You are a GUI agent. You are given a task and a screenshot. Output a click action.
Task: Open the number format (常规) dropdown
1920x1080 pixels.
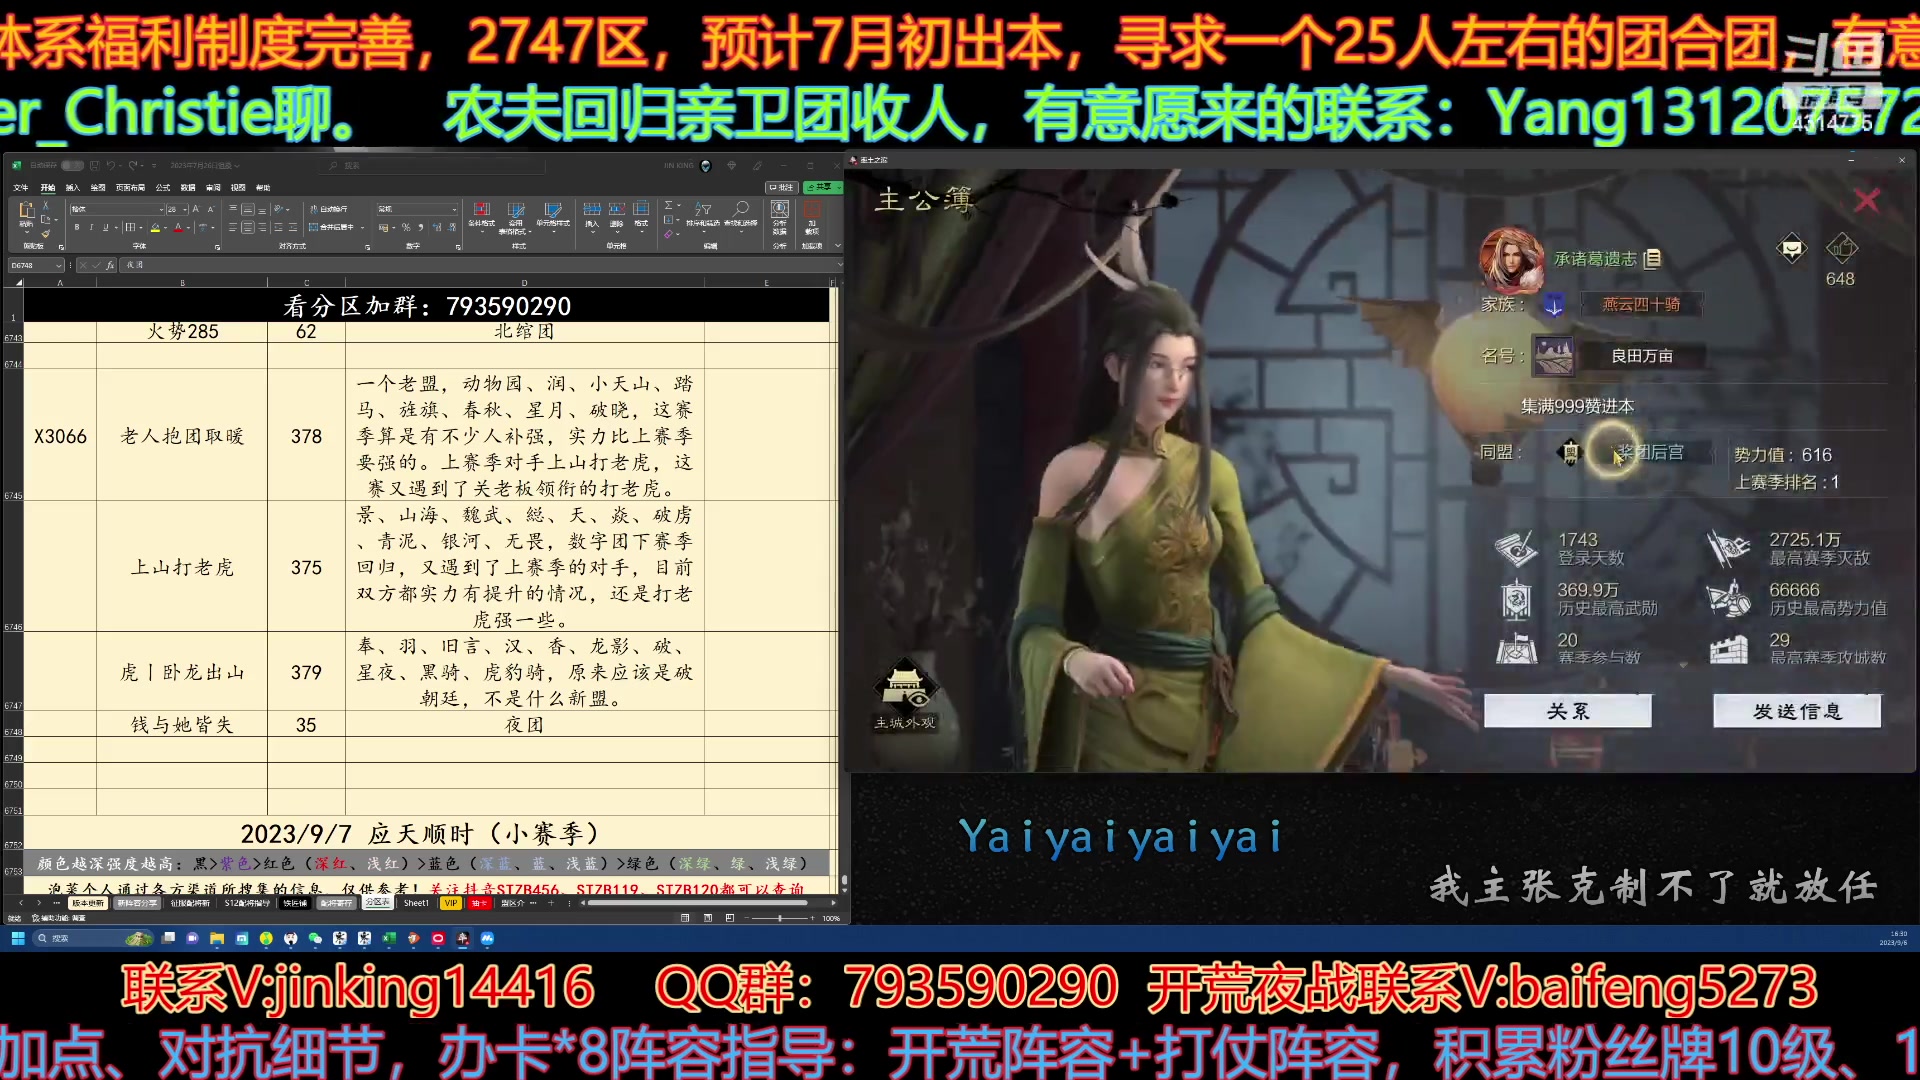[454, 209]
